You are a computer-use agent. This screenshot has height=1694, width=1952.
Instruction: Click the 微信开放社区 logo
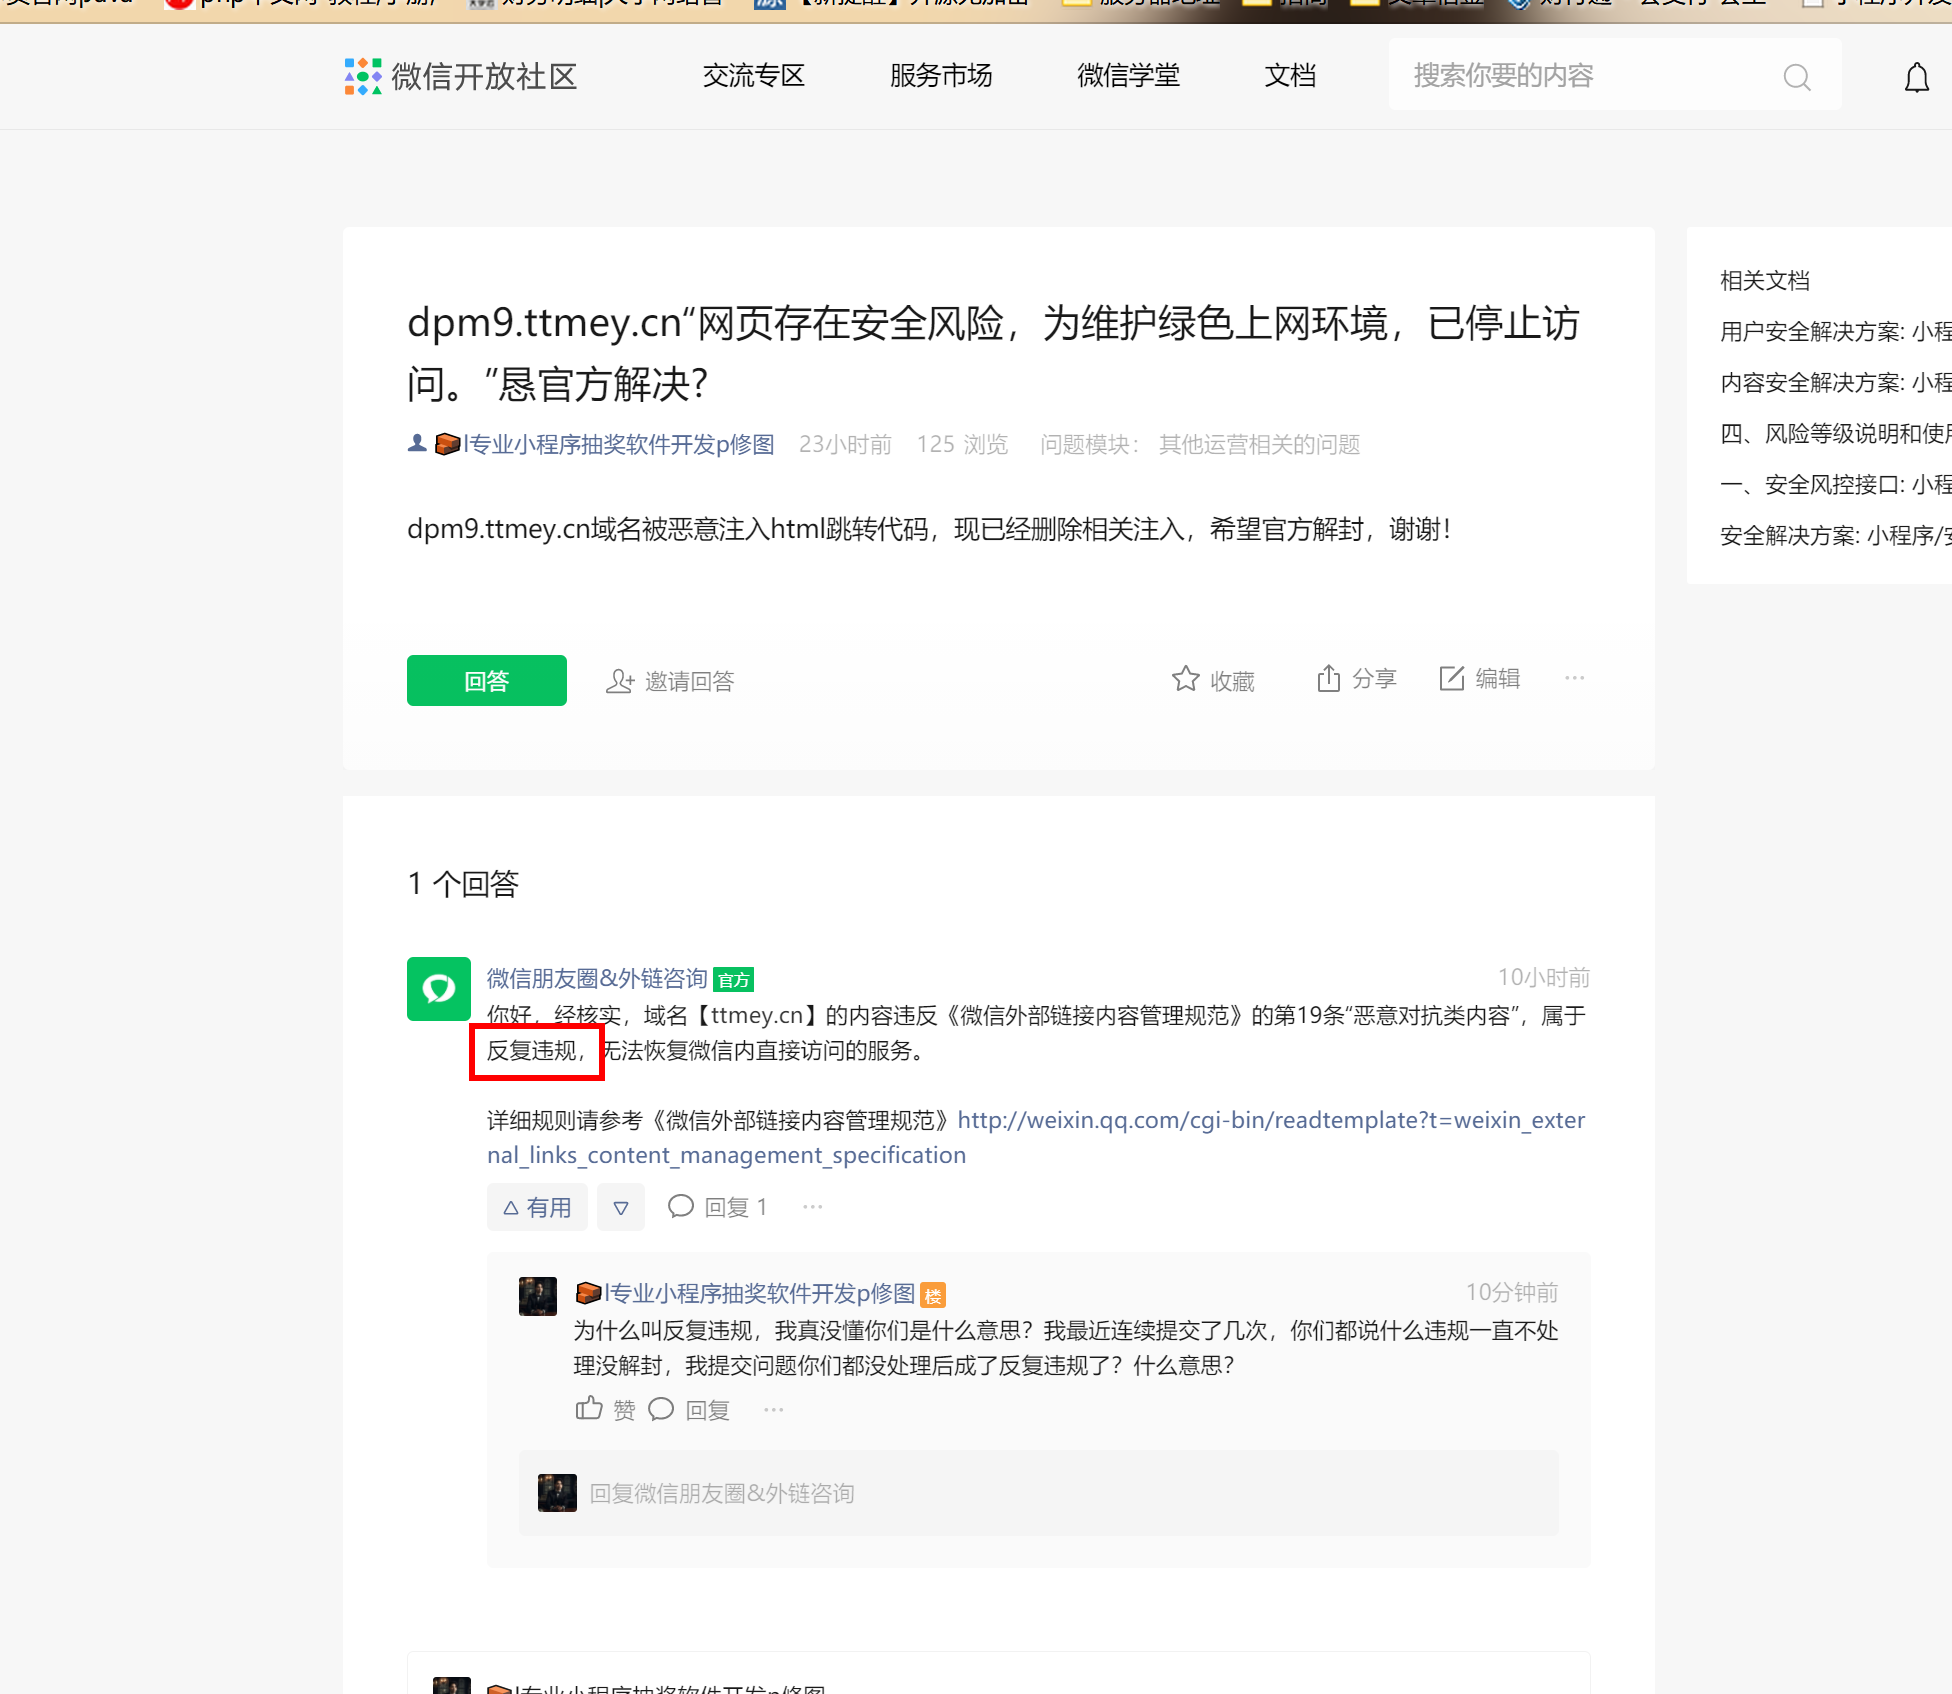pyautogui.click(x=461, y=76)
